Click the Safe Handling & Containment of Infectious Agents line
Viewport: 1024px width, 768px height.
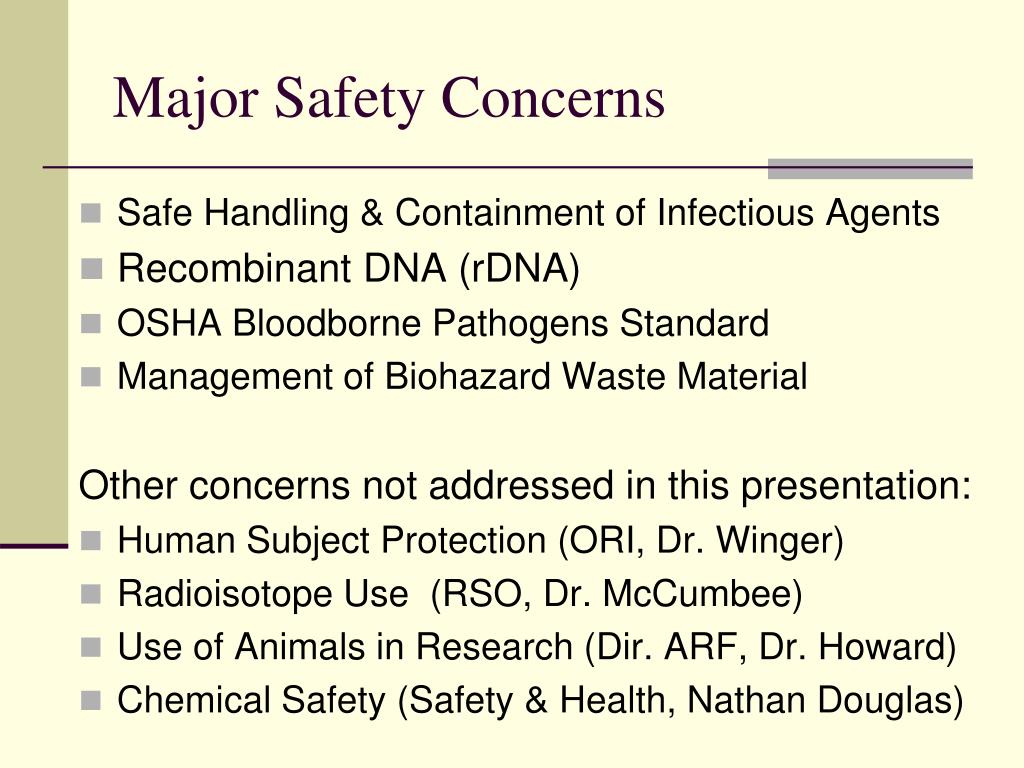click(x=528, y=214)
